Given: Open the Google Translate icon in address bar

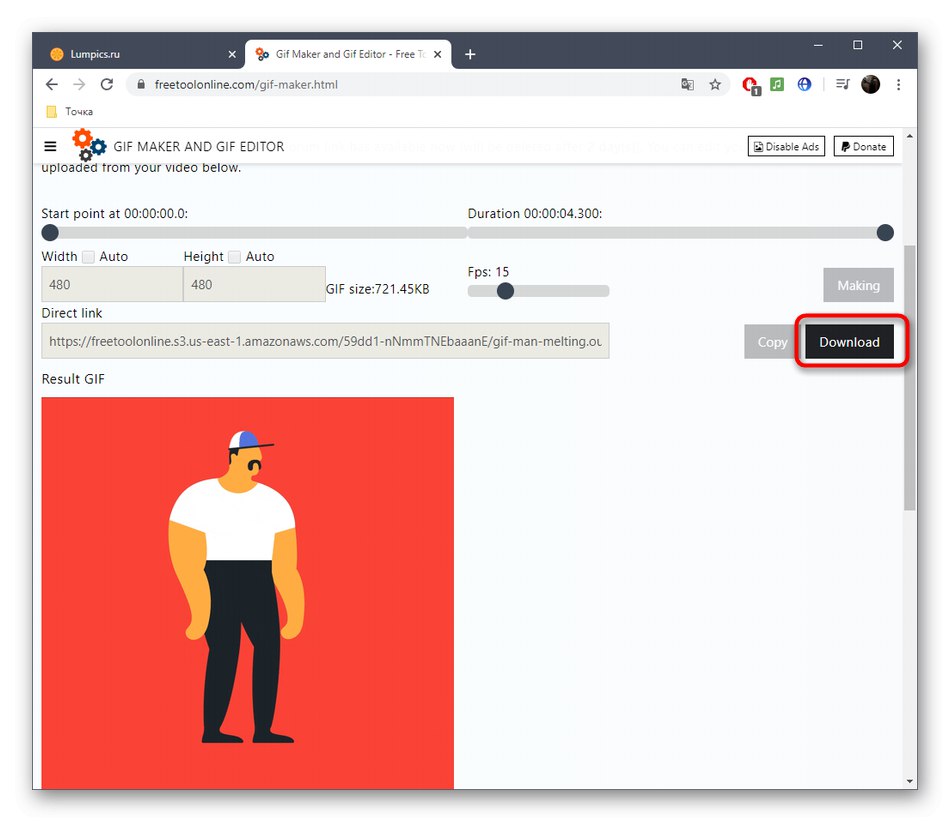Looking at the screenshot, I should point(687,84).
